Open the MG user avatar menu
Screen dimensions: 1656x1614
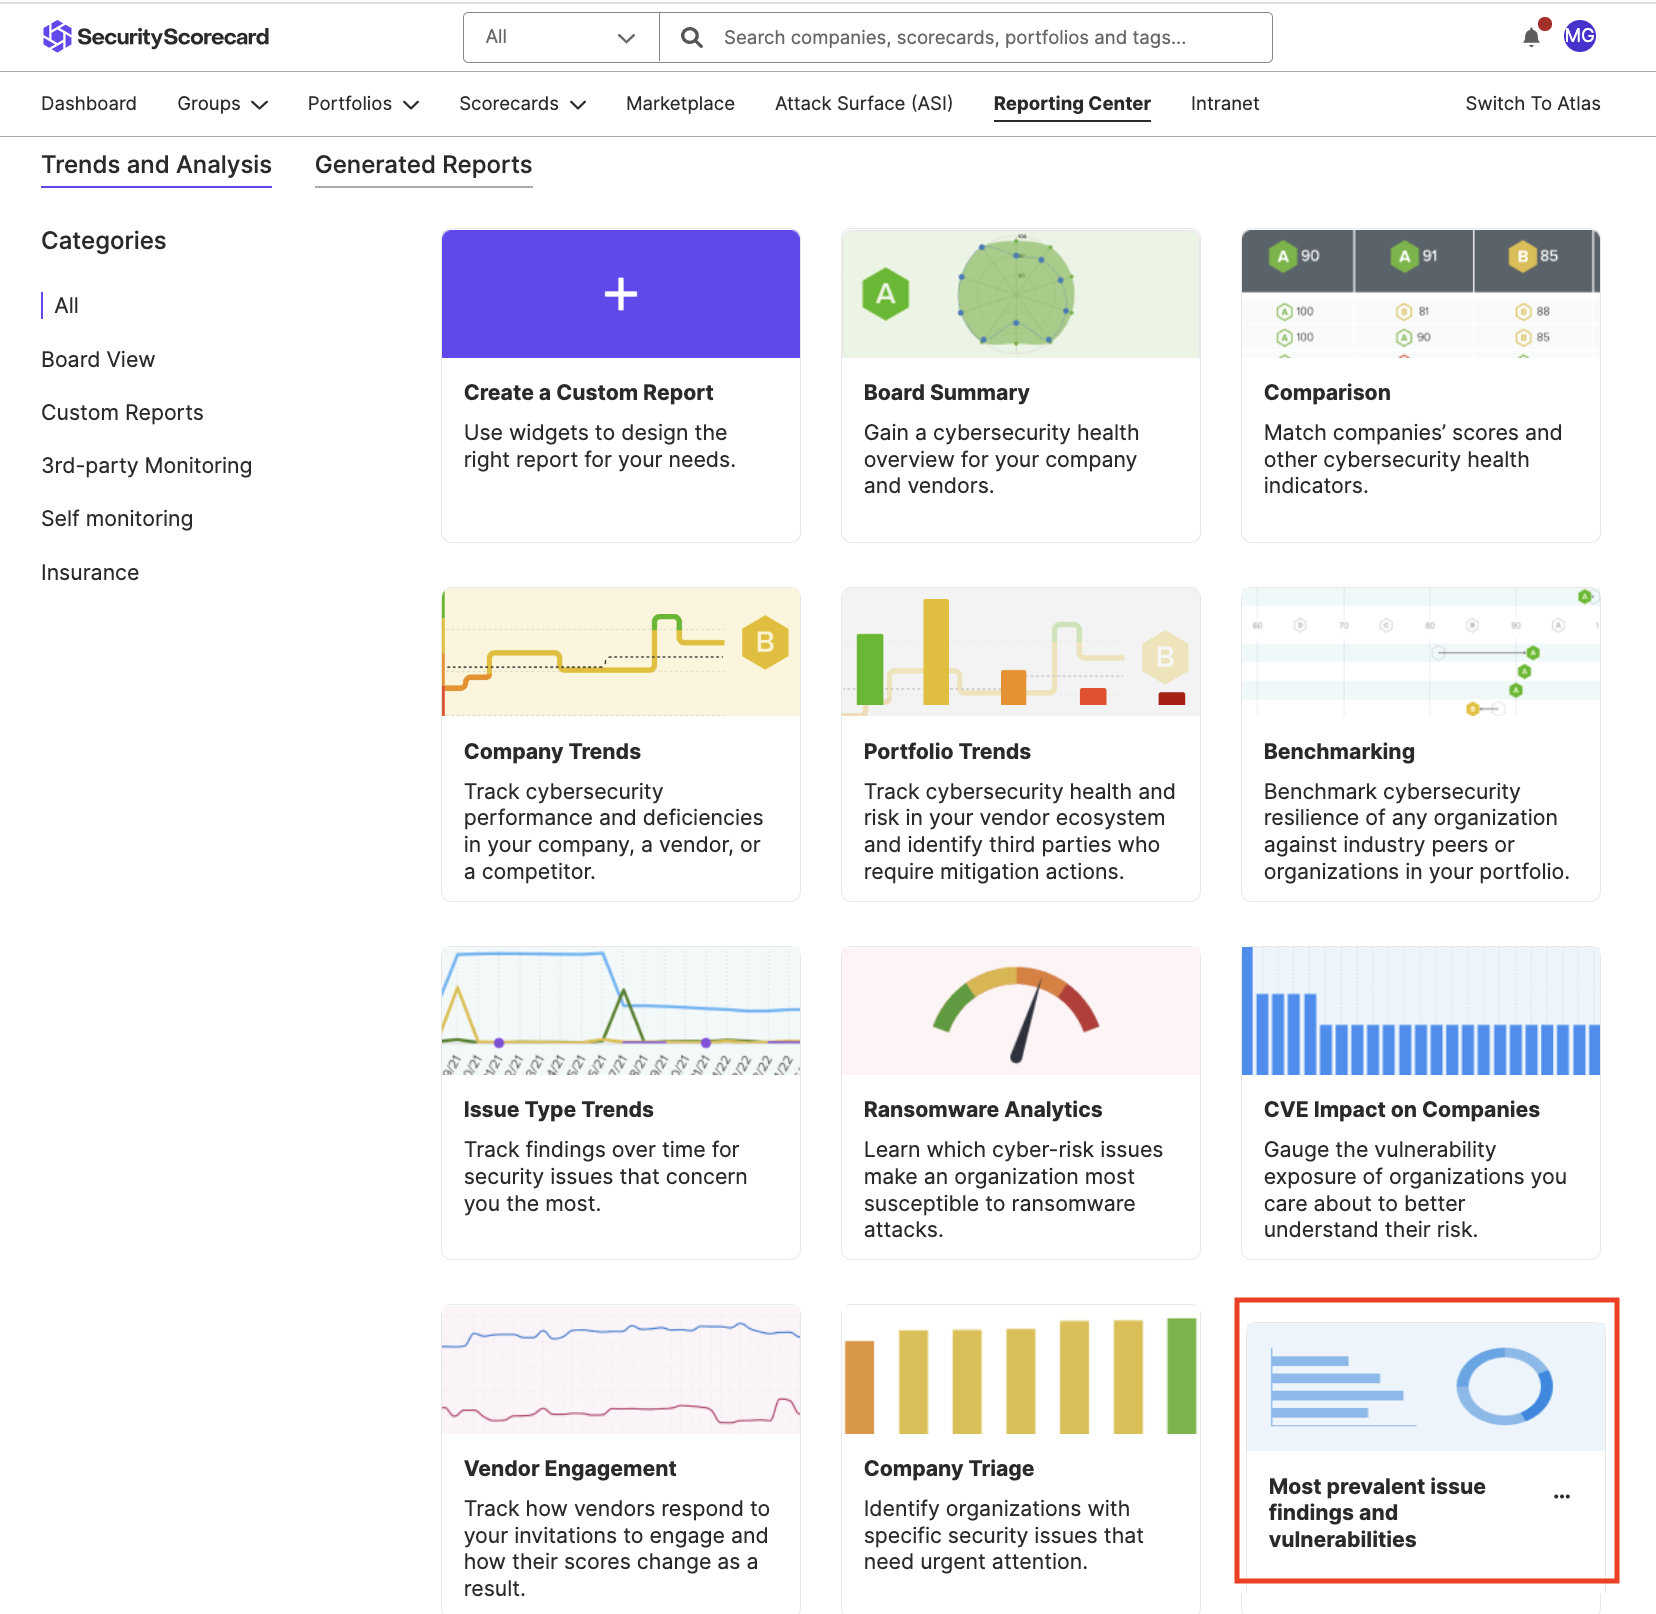(1580, 37)
